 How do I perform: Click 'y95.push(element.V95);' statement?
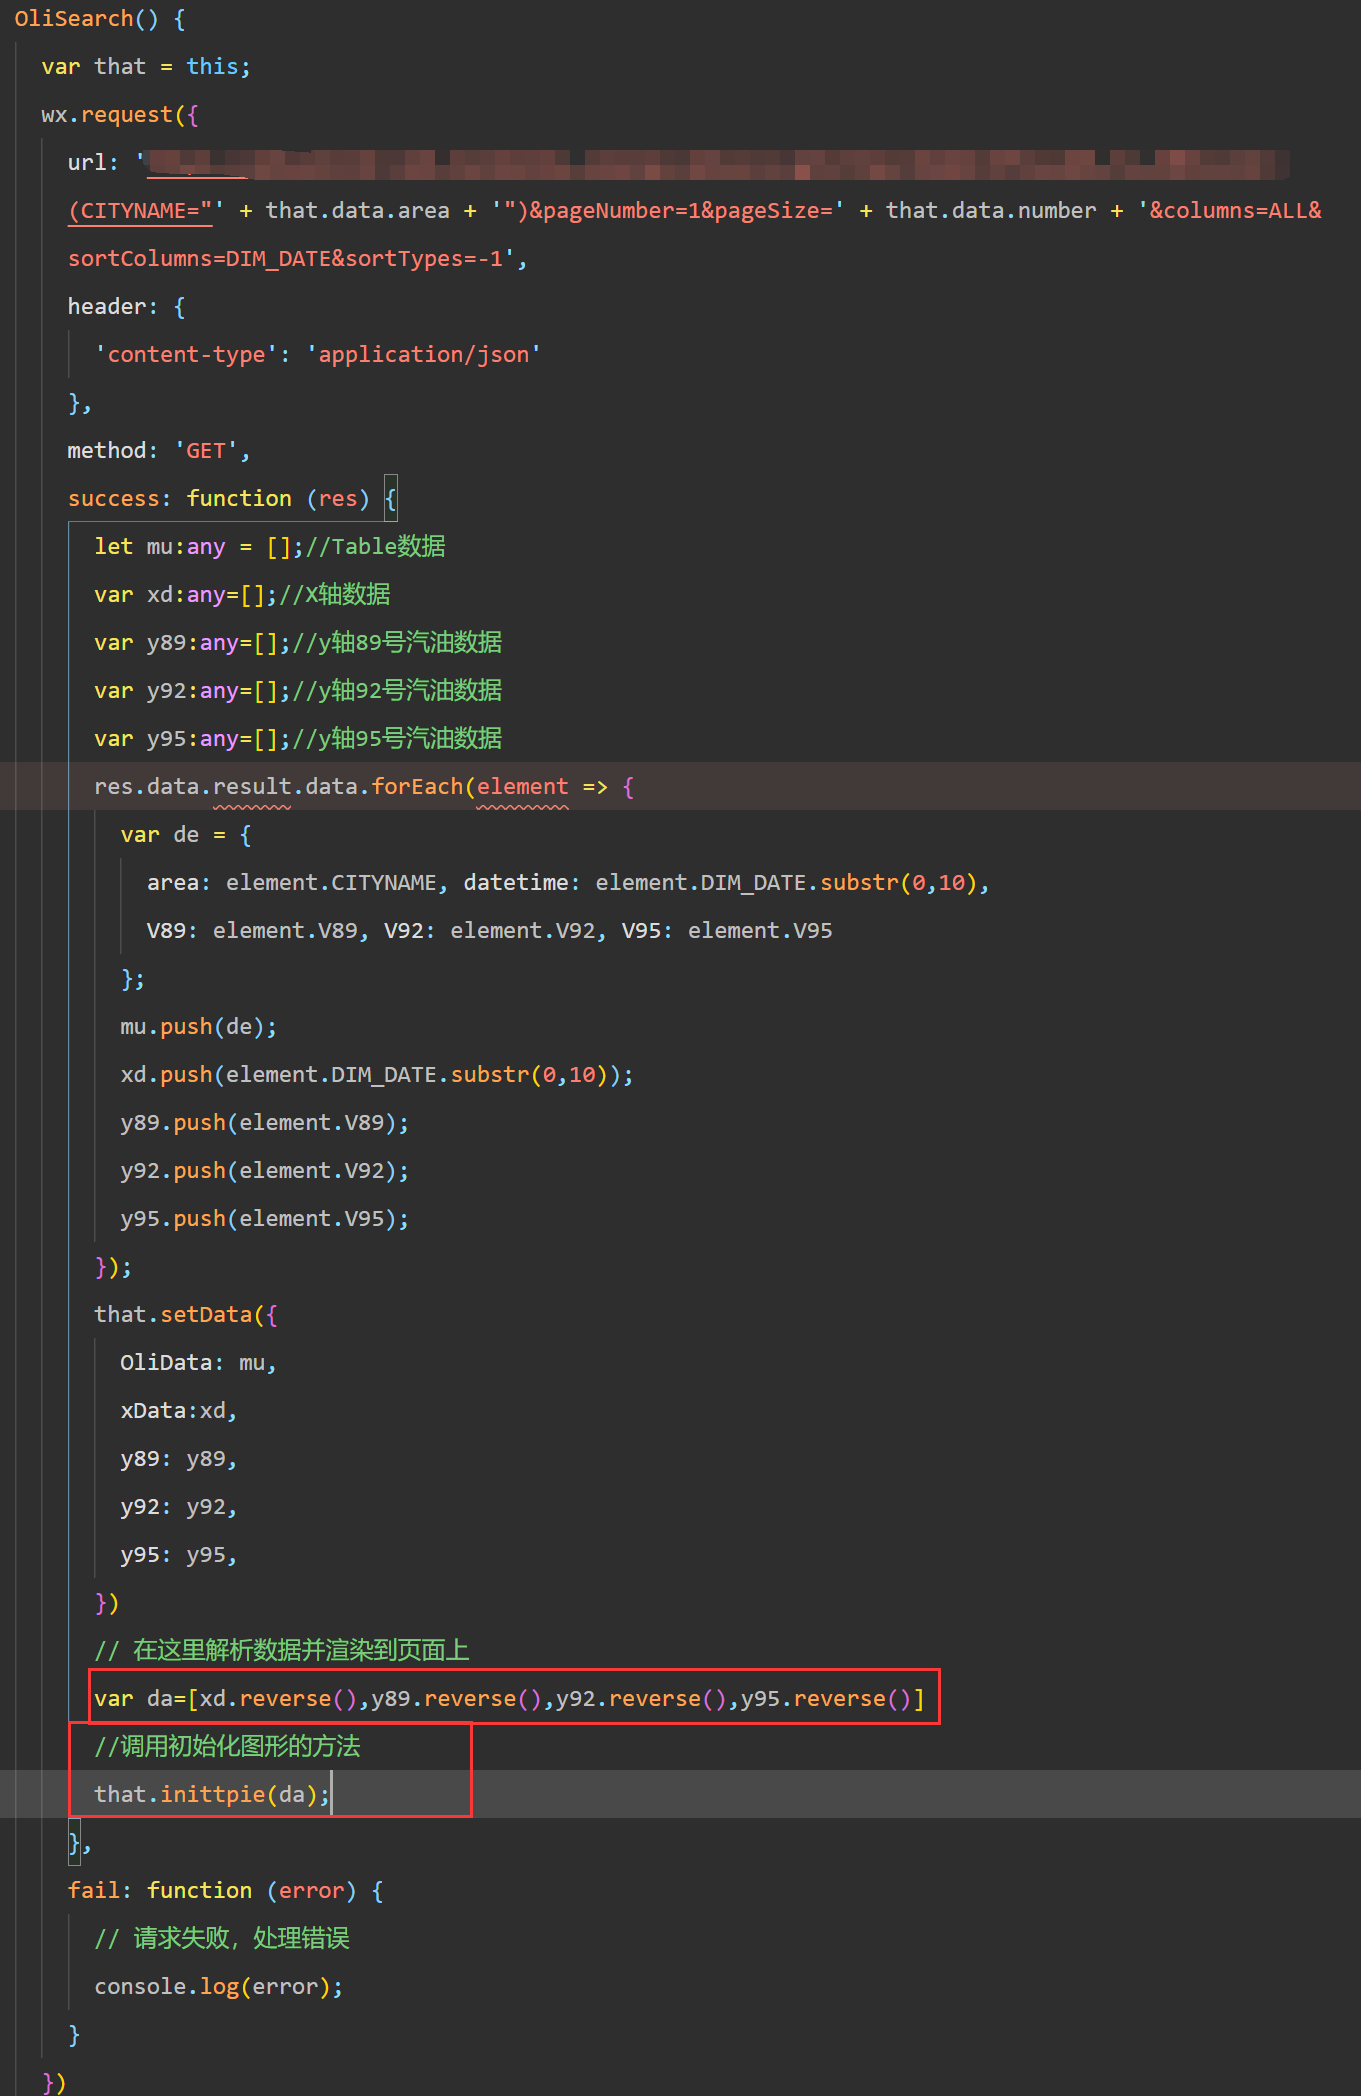click(x=265, y=1219)
